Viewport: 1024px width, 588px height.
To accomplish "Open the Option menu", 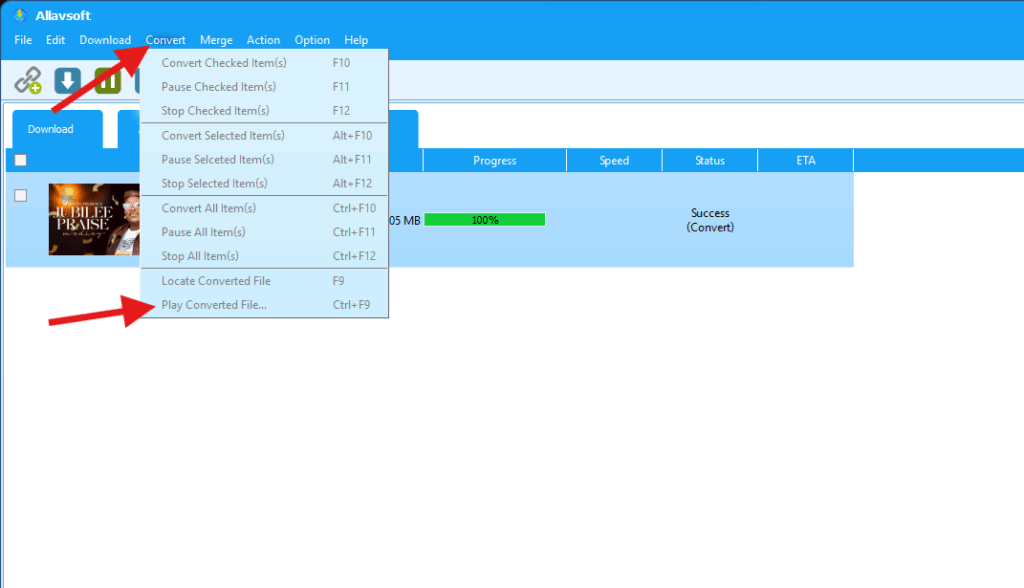I will [x=312, y=40].
